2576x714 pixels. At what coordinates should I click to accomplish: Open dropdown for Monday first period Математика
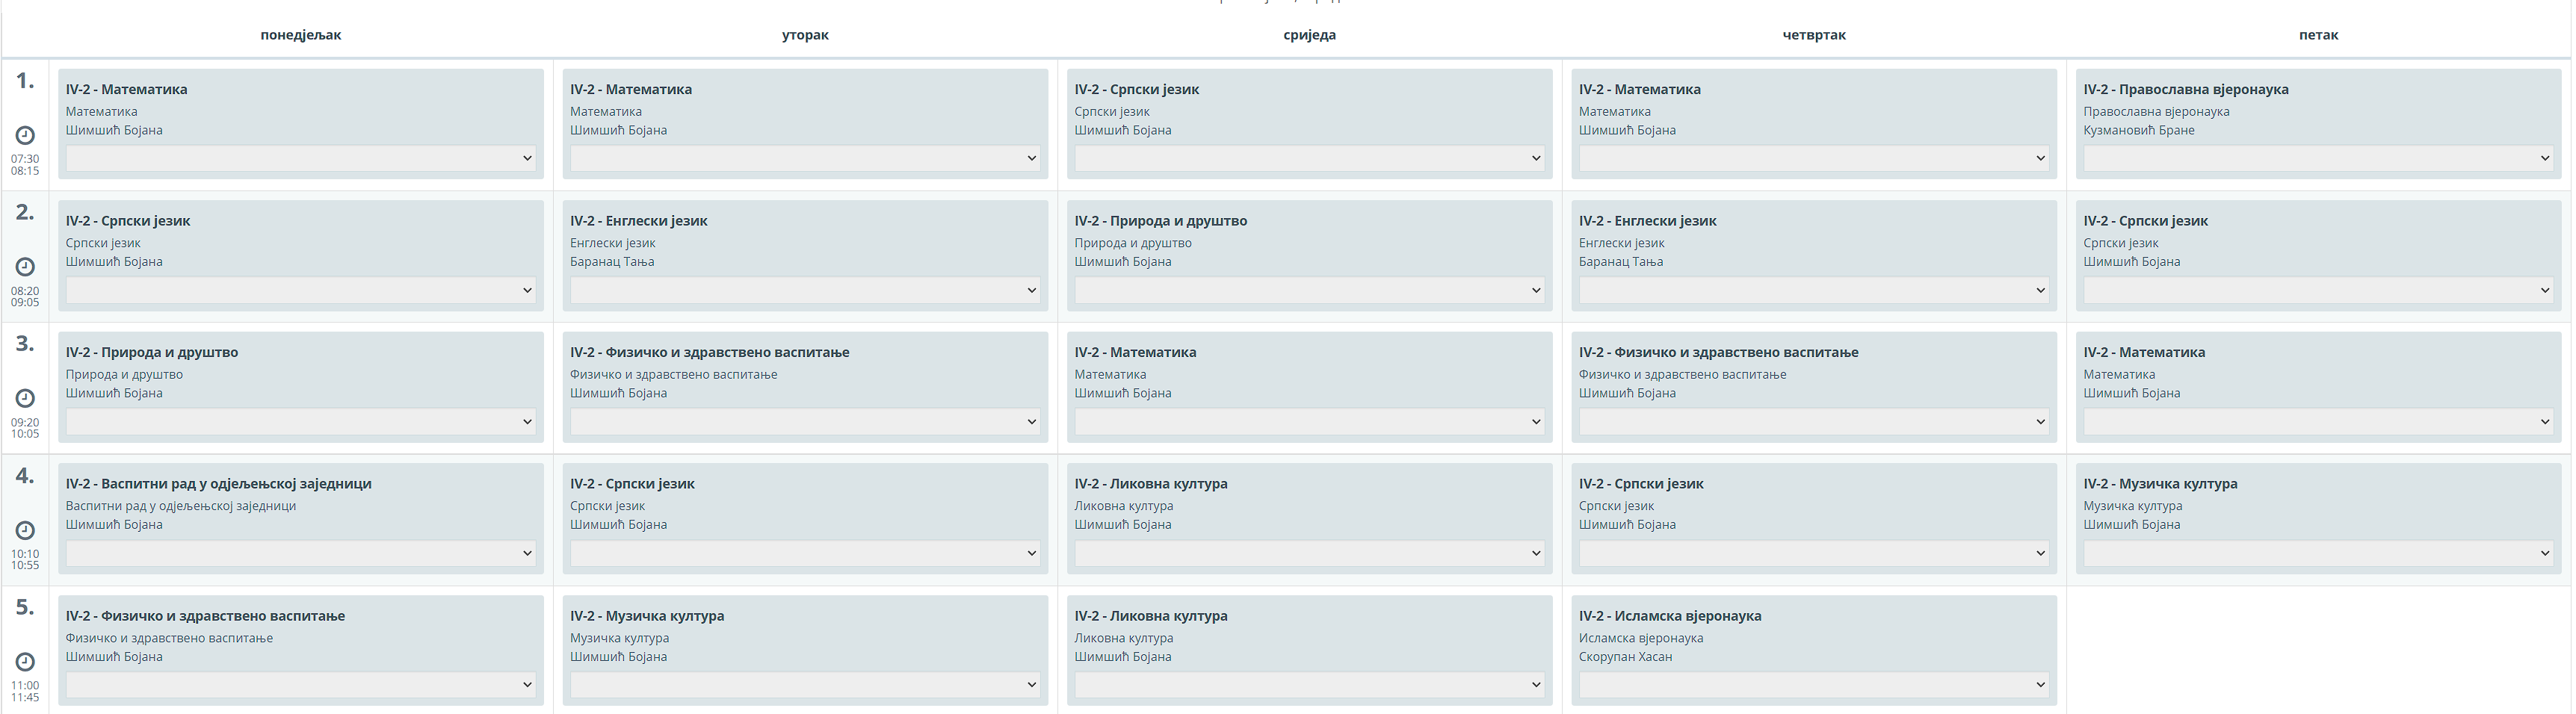click(300, 158)
